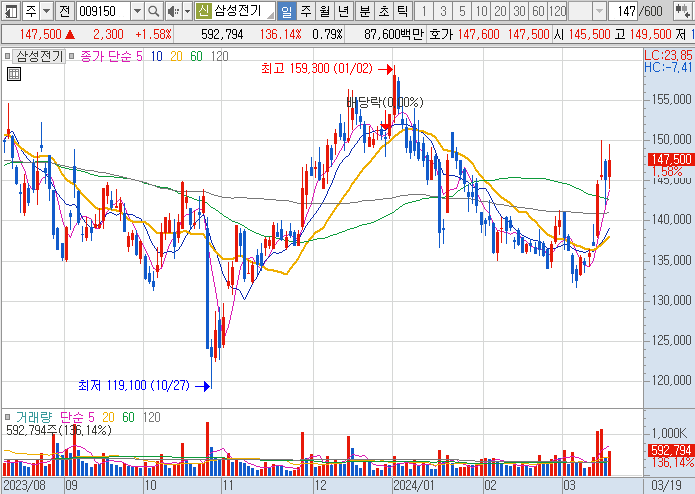Click the gray price MA 120 legend

(219, 56)
